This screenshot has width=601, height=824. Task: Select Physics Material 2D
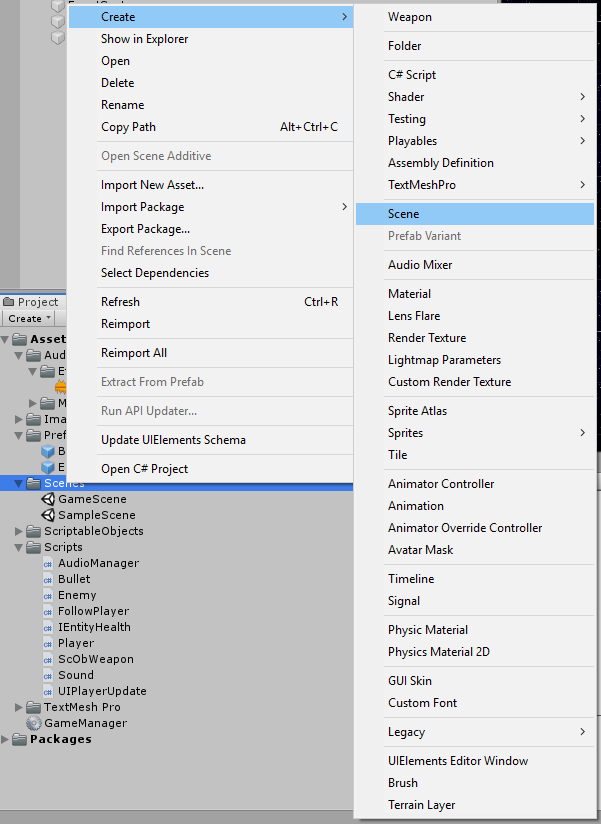[x=475, y=652]
